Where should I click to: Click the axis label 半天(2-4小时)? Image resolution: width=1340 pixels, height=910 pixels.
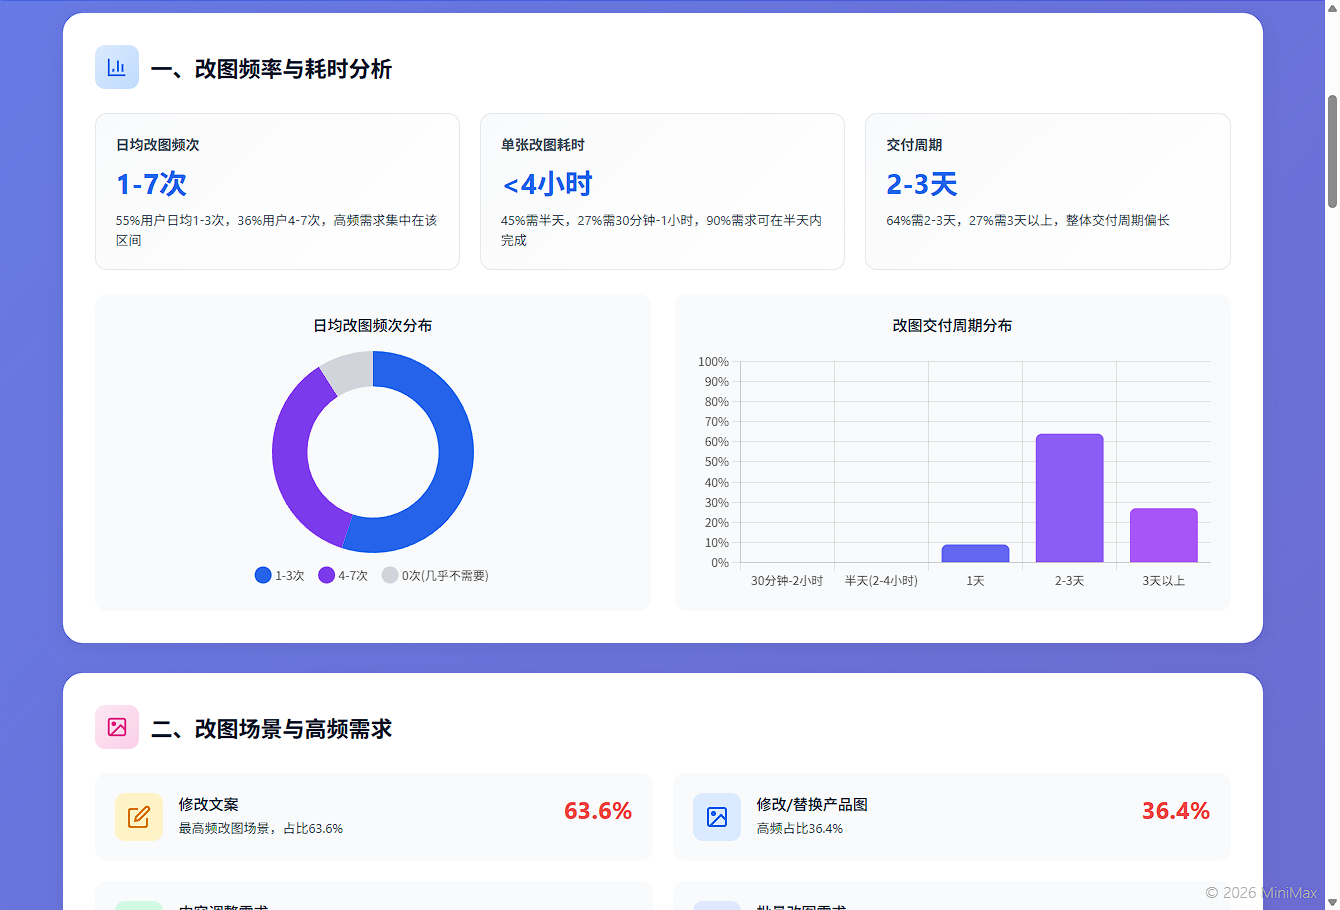pos(881,581)
